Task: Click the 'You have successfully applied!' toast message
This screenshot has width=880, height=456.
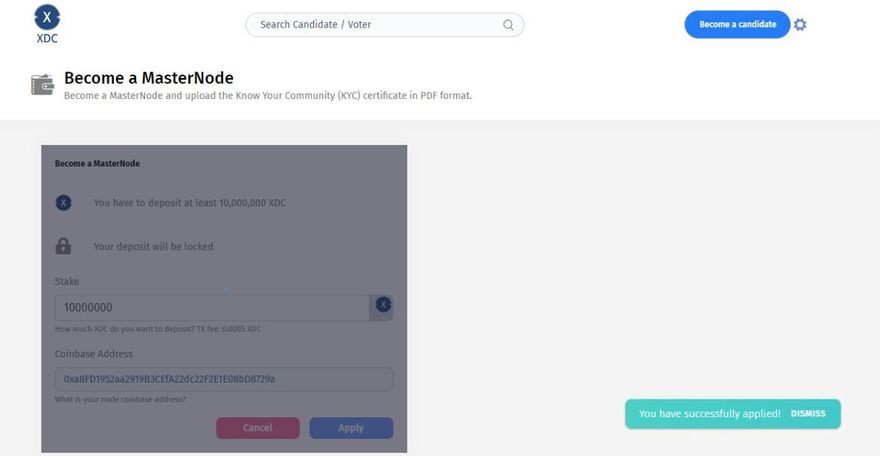Action: (x=710, y=414)
